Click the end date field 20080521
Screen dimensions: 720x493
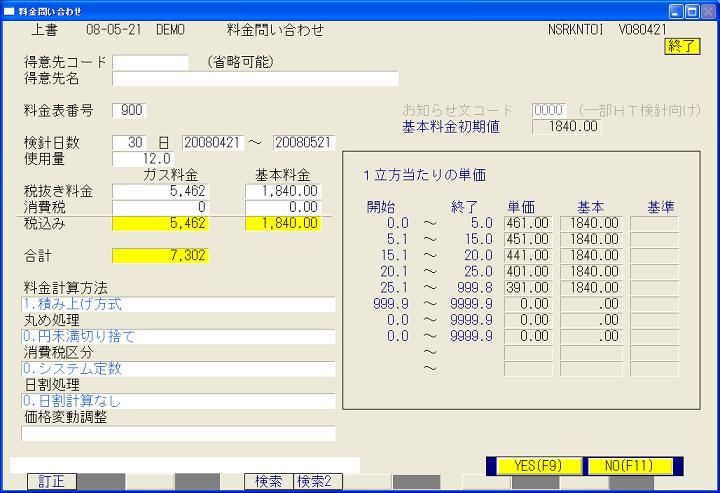[304, 142]
